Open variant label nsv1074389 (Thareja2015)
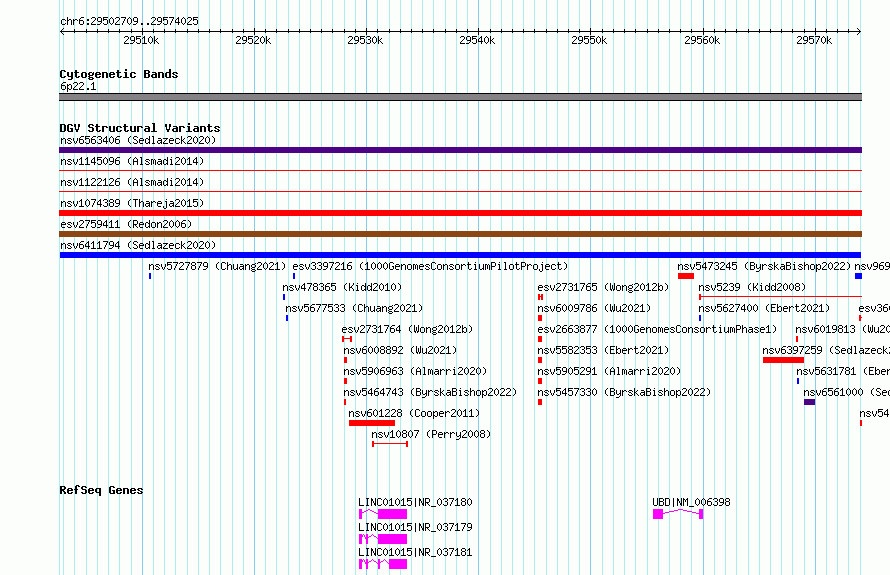Screen dimensions: 890x575 (x=132, y=203)
